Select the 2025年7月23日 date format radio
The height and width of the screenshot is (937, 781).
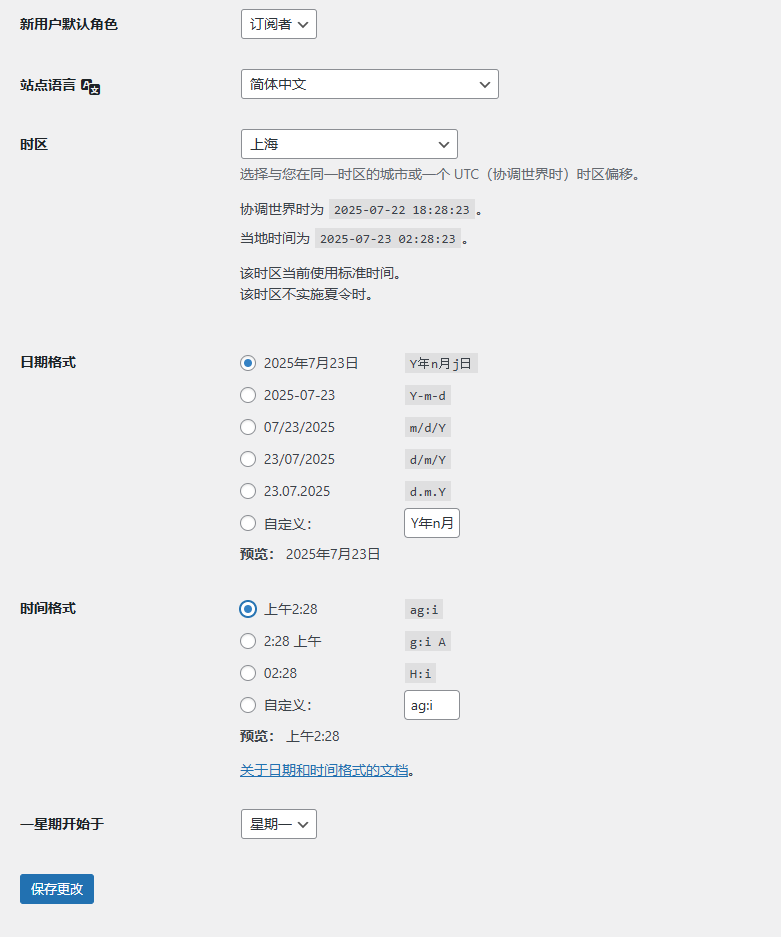pos(248,363)
